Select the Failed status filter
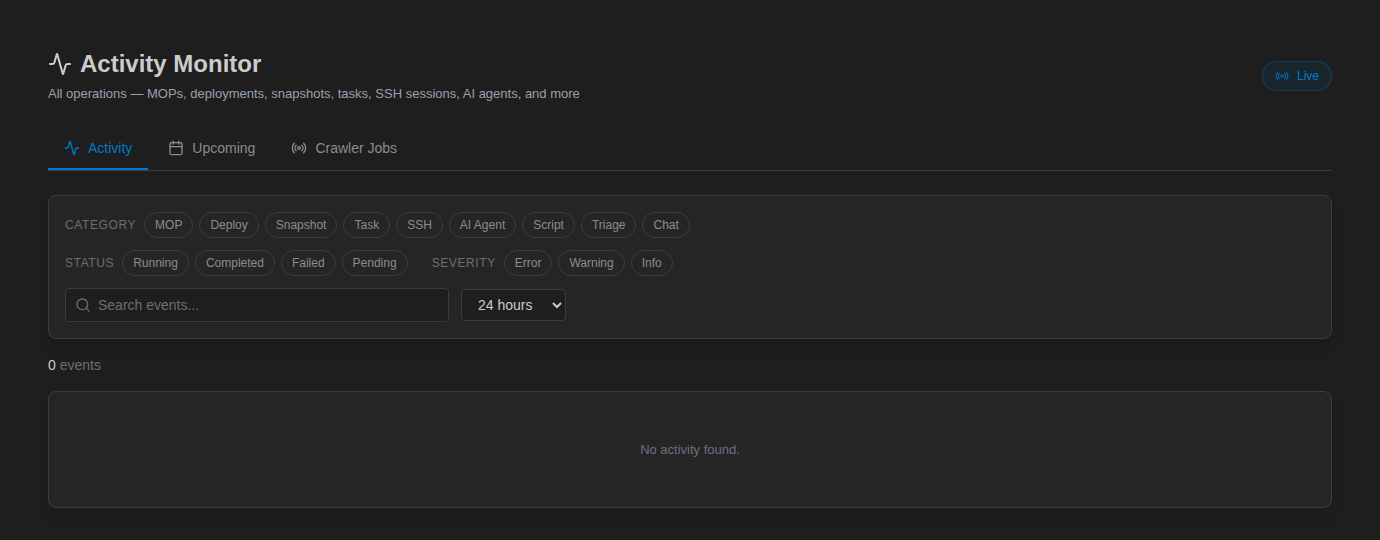The width and height of the screenshot is (1380, 540). click(308, 263)
